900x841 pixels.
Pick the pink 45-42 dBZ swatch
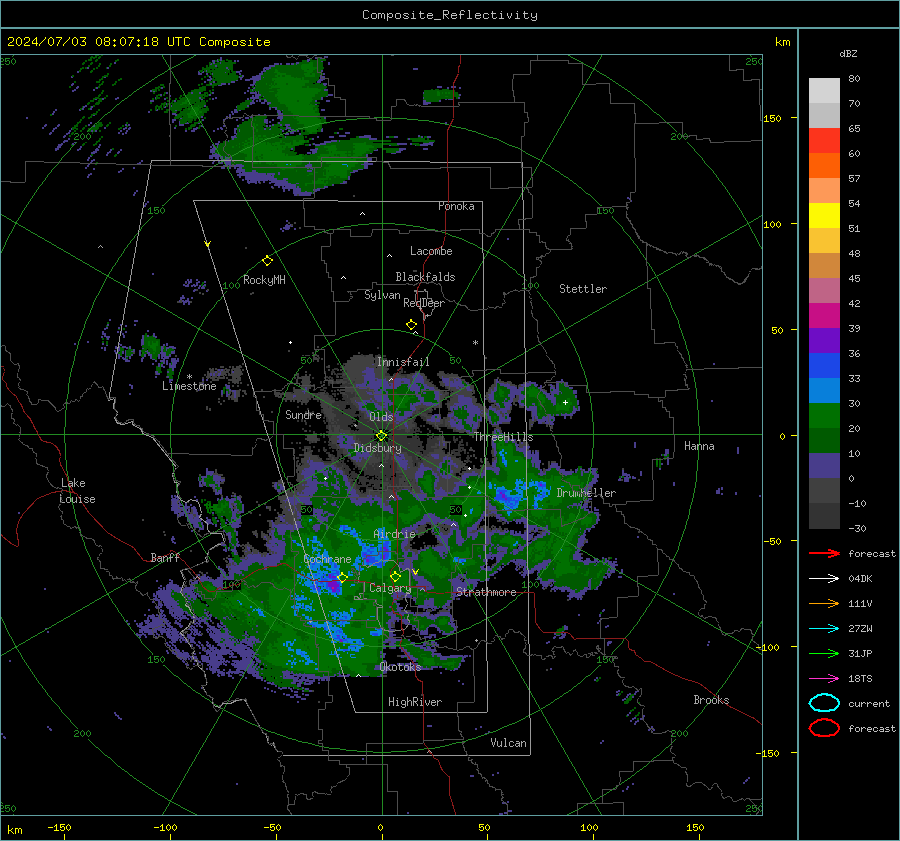pos(824,291)
